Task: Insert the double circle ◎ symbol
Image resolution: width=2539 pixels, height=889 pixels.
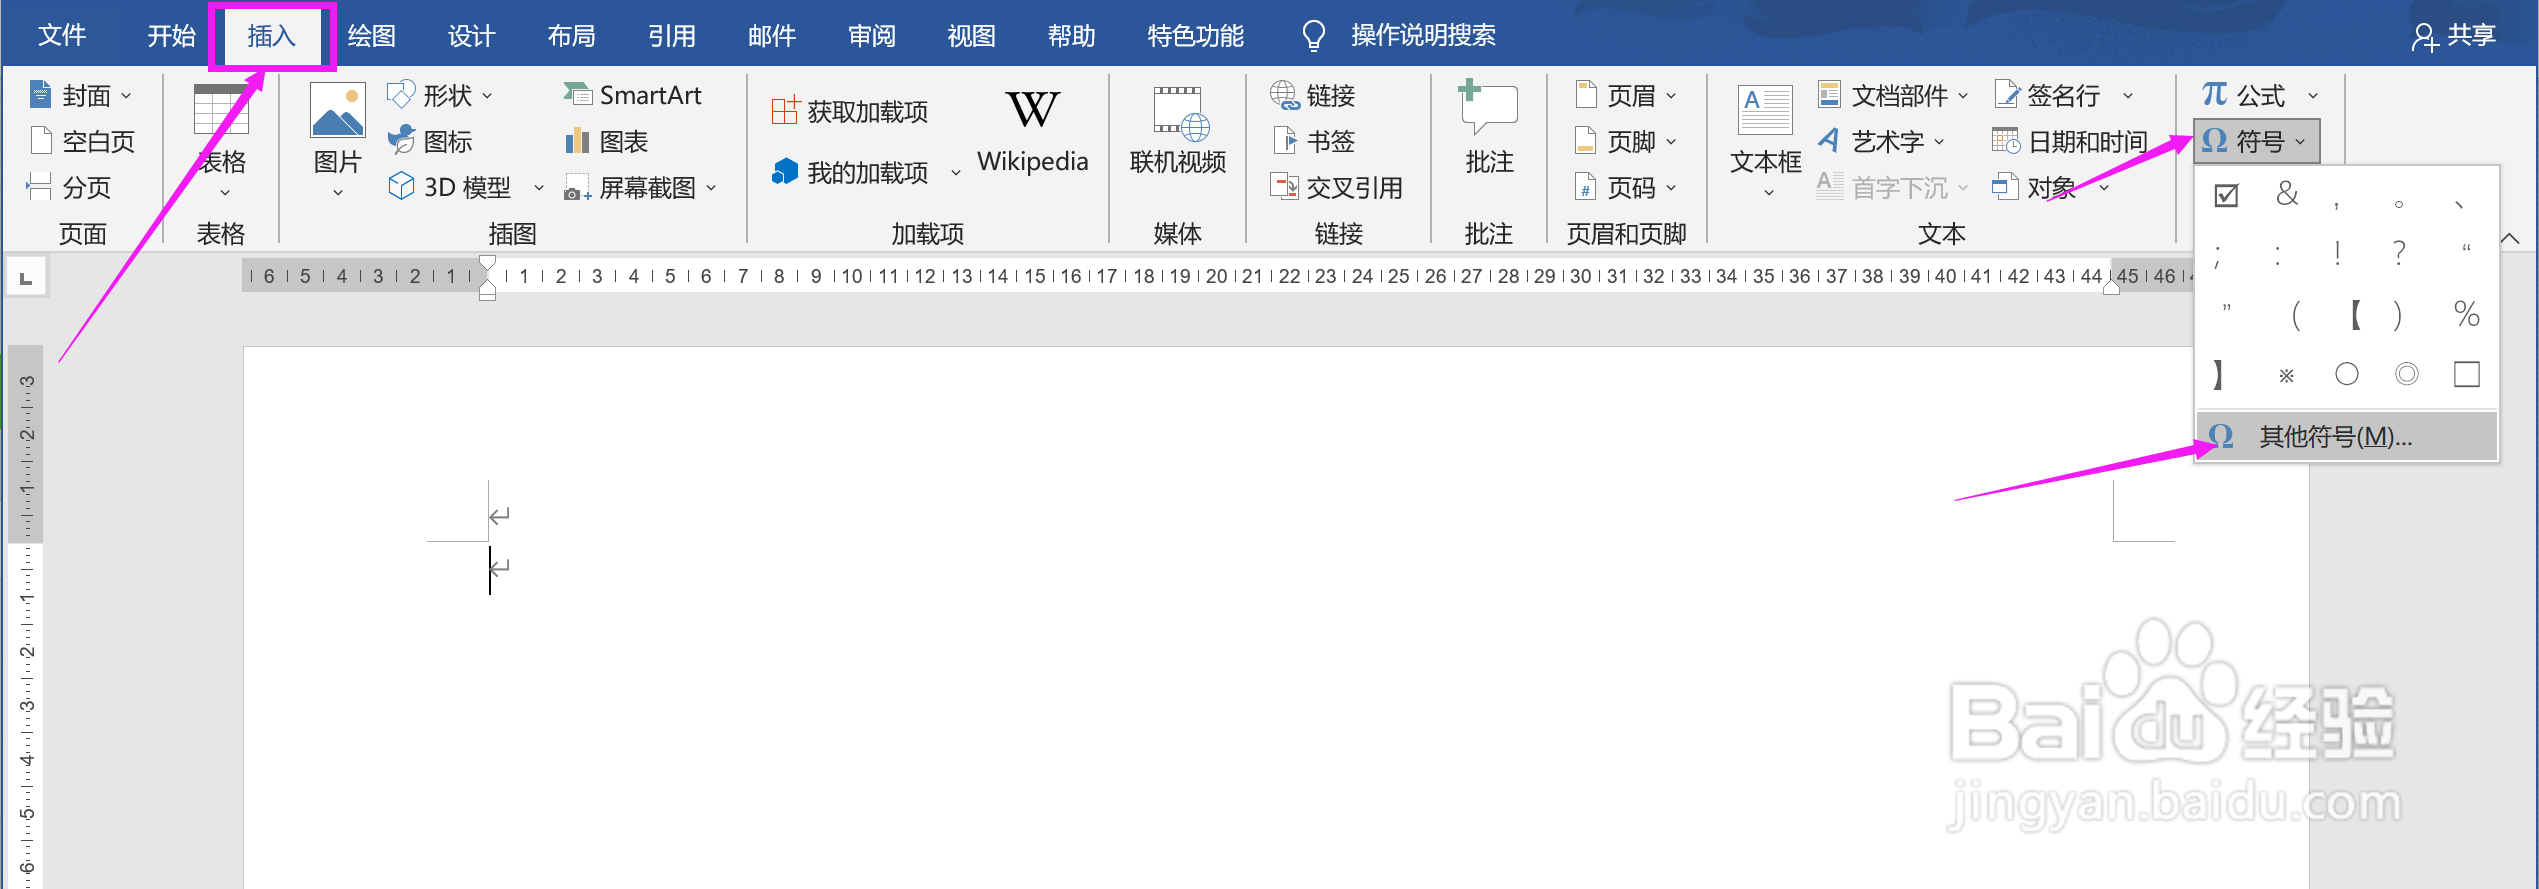Action: (2406, 374)
